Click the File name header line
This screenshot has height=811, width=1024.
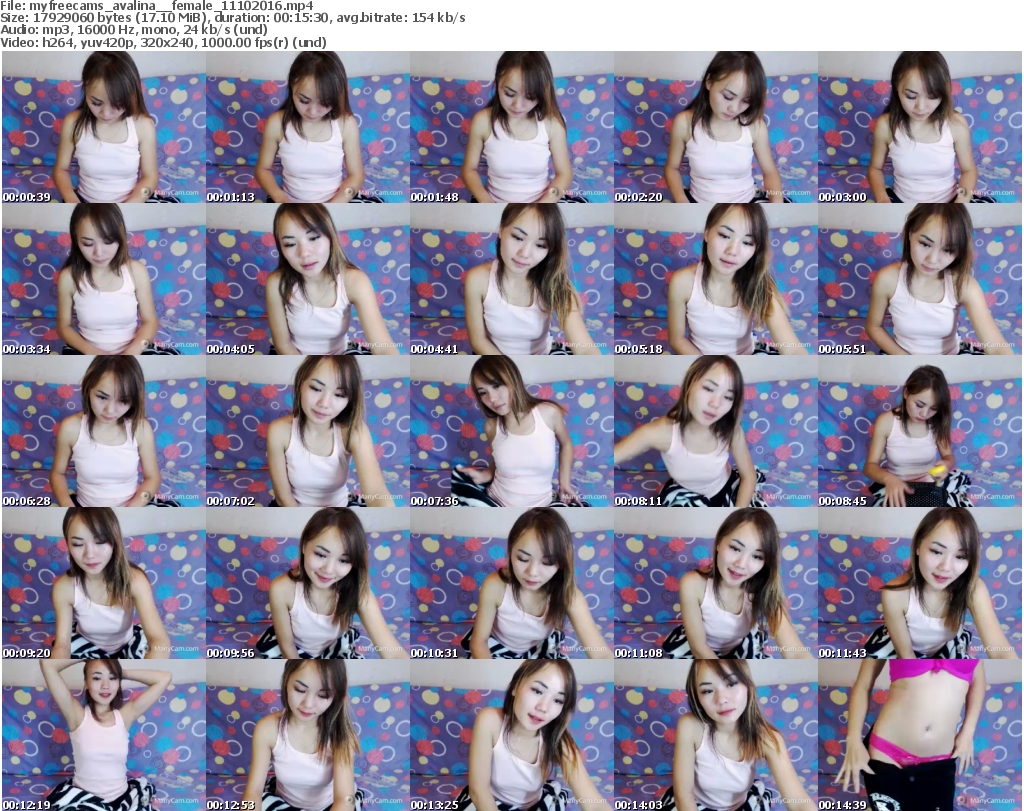tap(157, 6)
